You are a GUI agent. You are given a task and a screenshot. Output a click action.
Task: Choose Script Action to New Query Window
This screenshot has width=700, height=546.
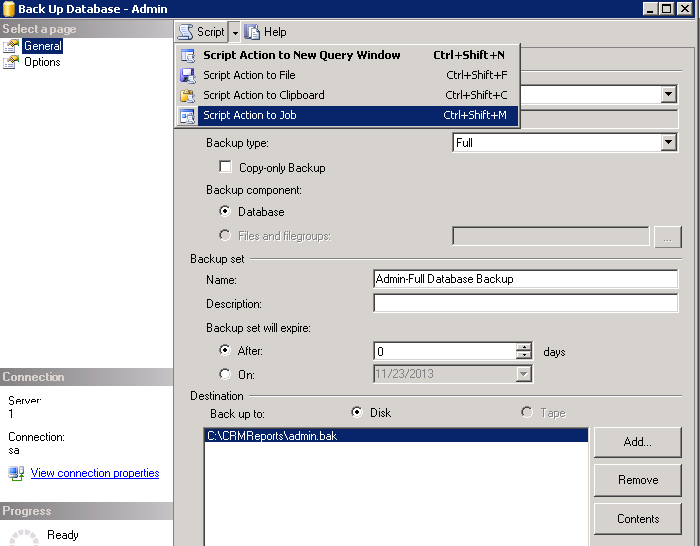pos(348,55)
